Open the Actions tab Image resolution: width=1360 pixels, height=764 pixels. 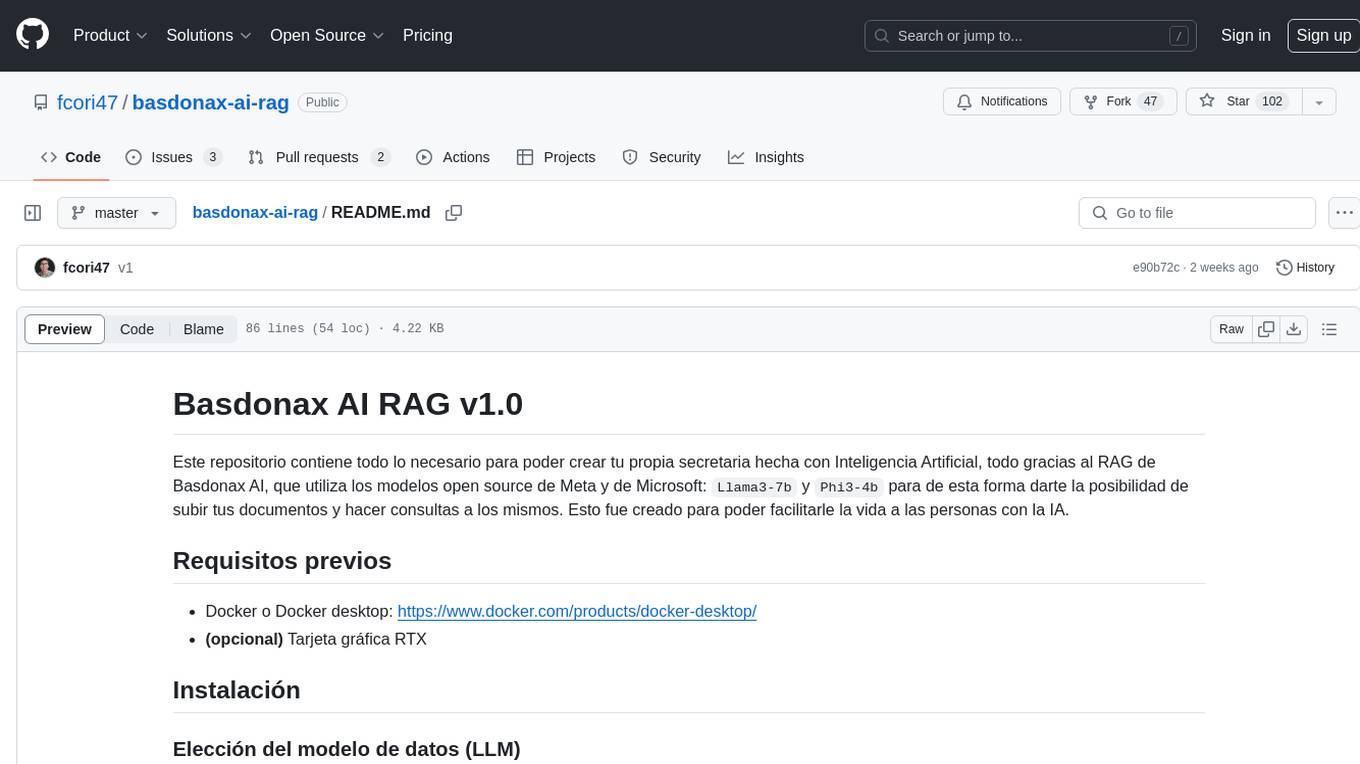click(x=452, y=157)
